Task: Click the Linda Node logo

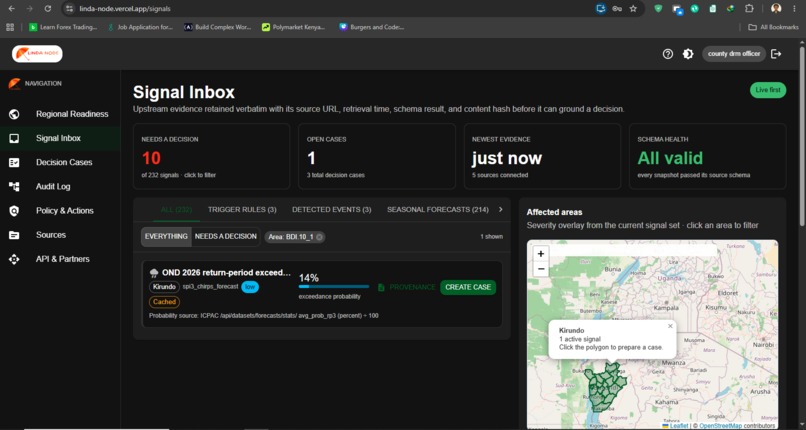Action: pos(37,54)
